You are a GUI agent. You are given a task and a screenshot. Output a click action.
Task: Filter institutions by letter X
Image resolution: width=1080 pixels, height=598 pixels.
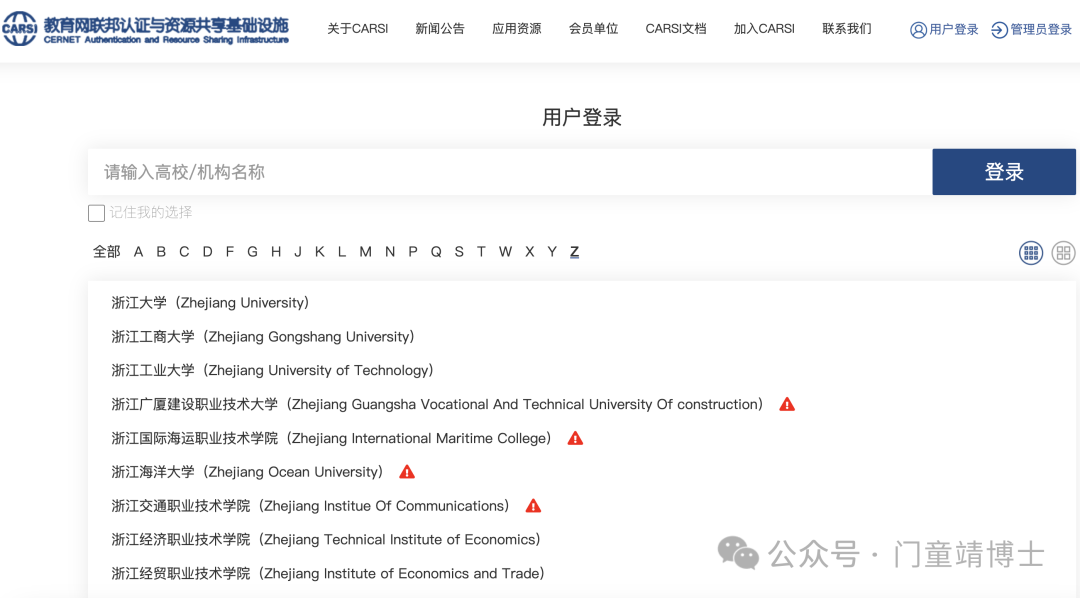click(530, 251)
